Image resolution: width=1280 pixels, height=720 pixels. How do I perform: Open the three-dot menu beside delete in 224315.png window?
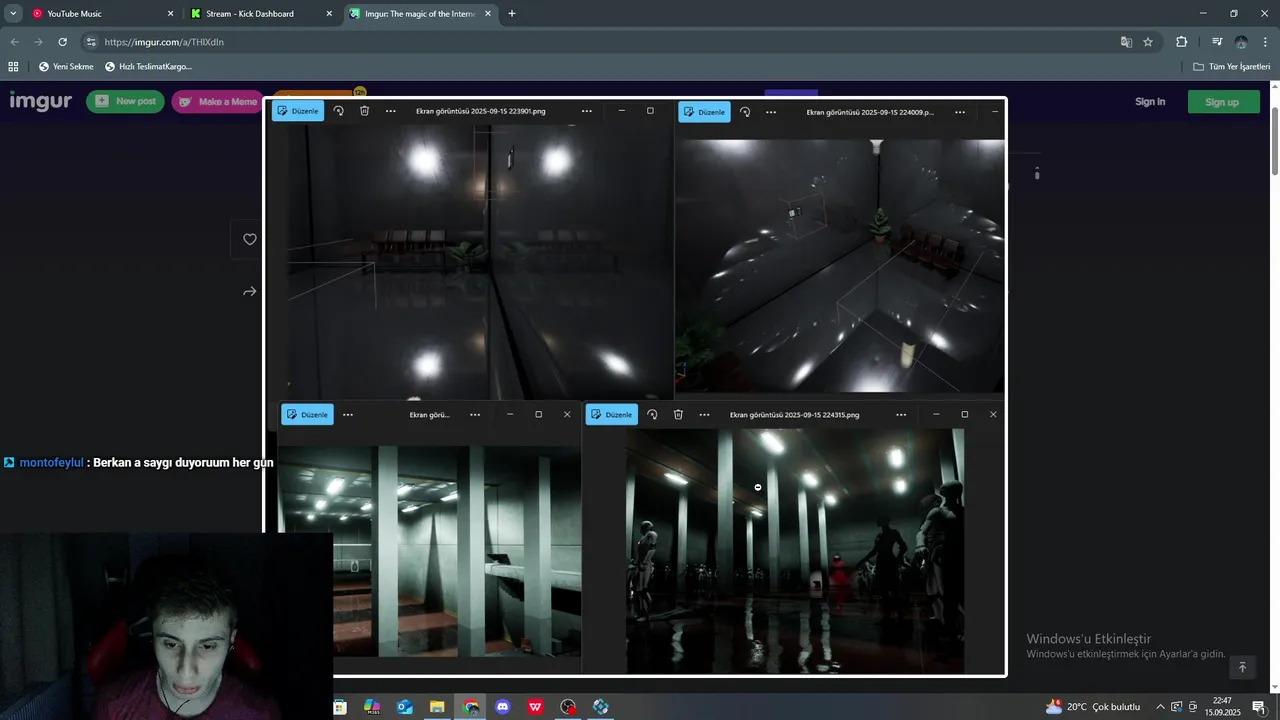click(705, 415)
